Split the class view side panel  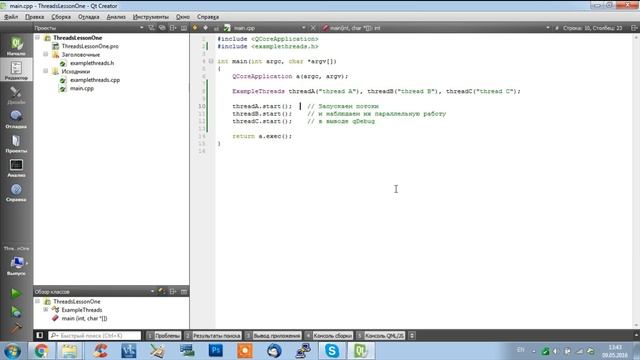(173, 291)
